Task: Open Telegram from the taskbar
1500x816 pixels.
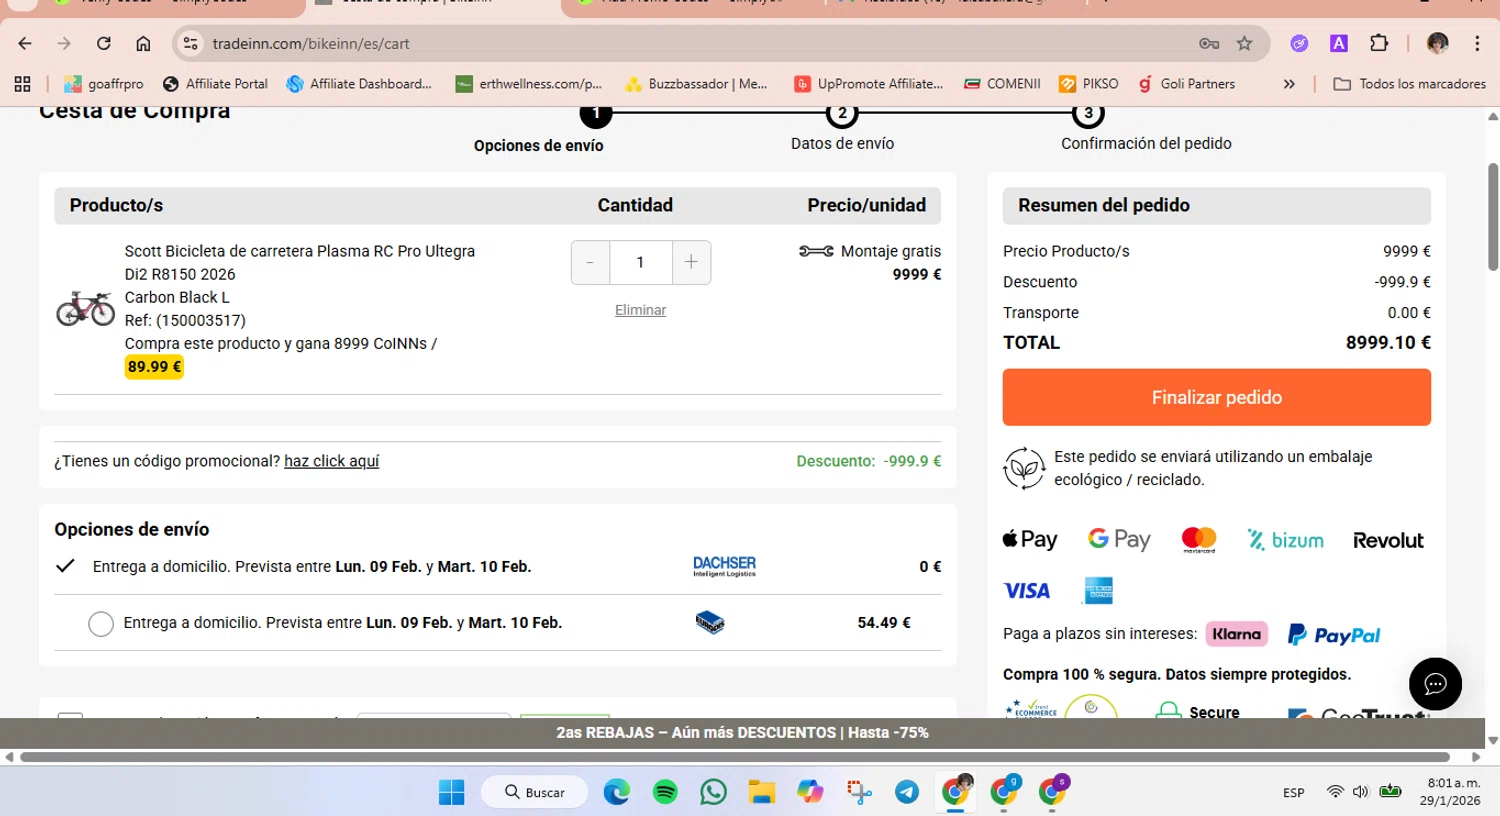Action: click(x=907, y=792)
